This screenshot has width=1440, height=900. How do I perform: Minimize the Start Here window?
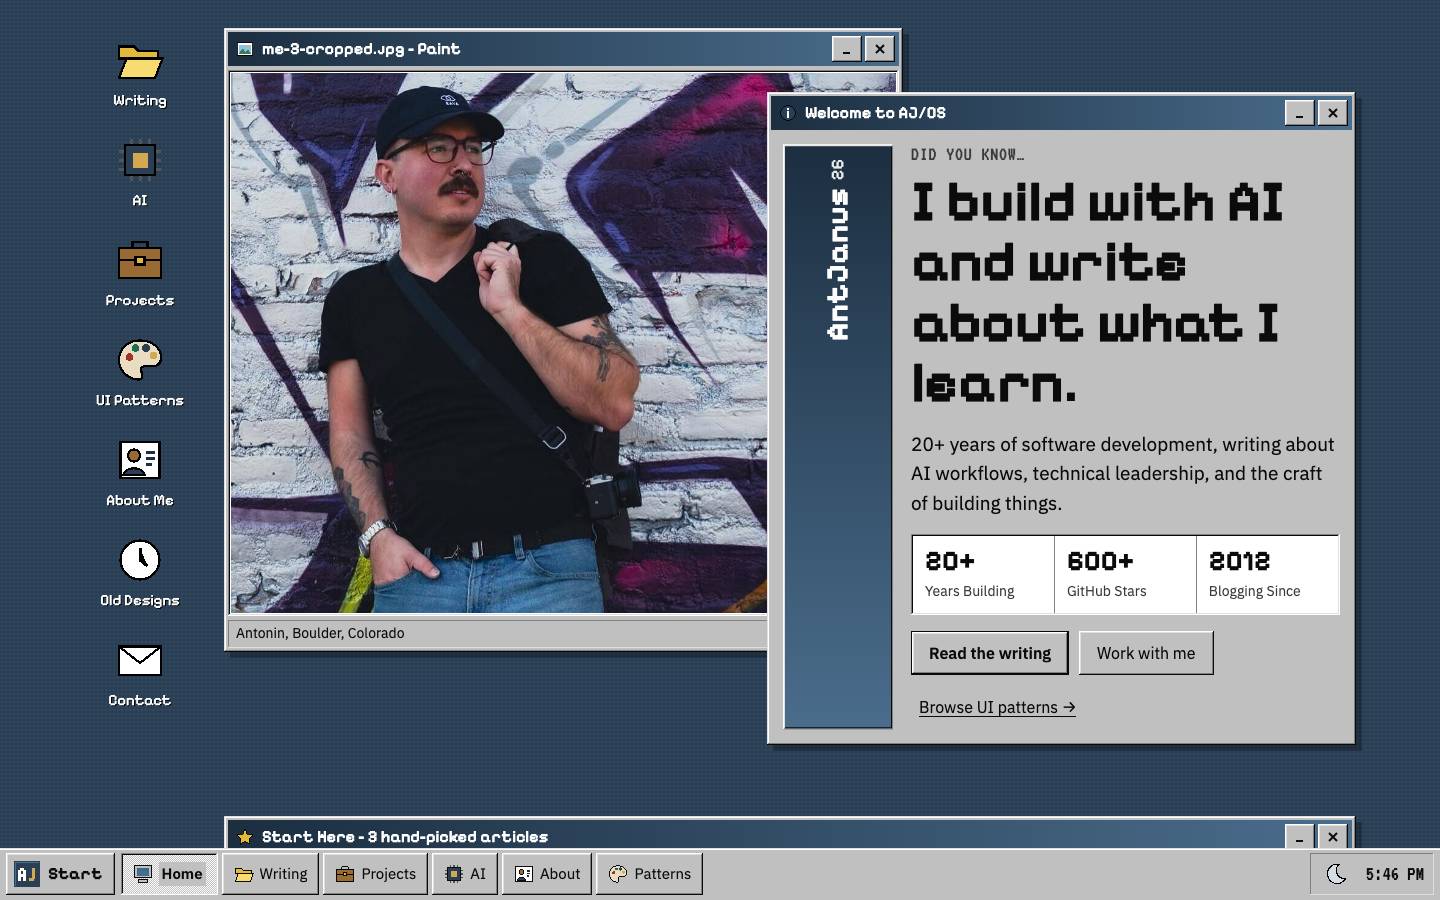(x=1299, y=836)
